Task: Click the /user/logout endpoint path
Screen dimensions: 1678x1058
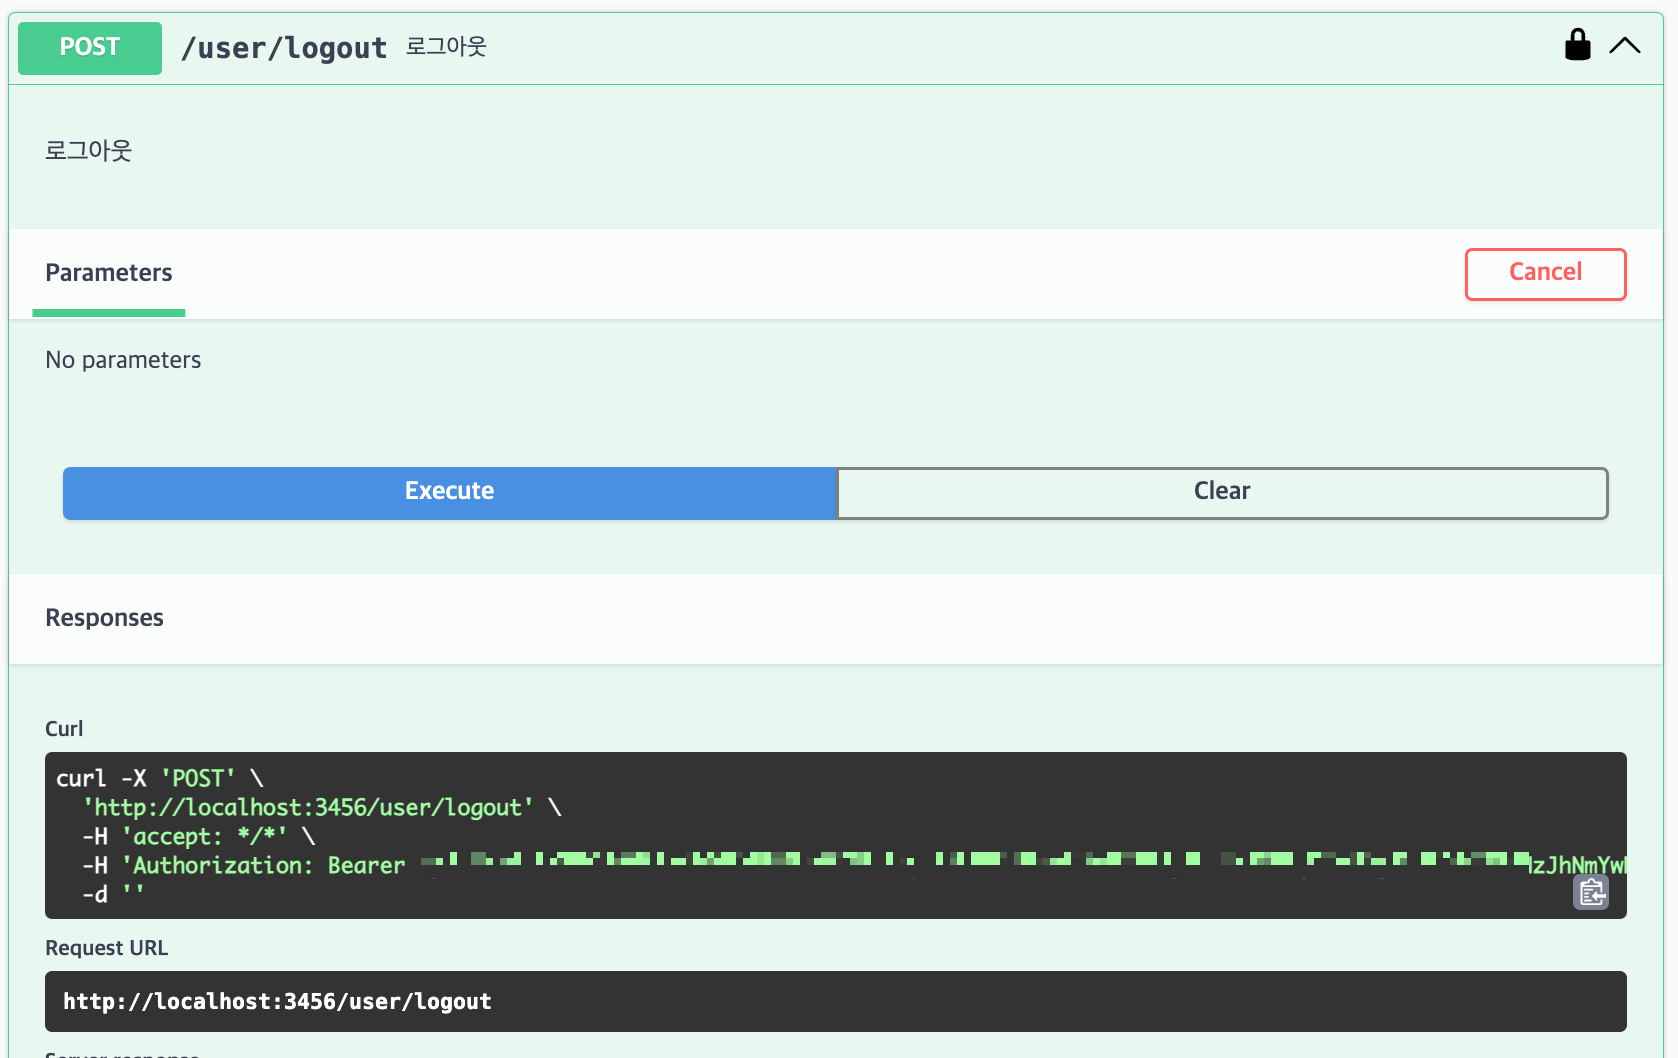Action: 284,48
